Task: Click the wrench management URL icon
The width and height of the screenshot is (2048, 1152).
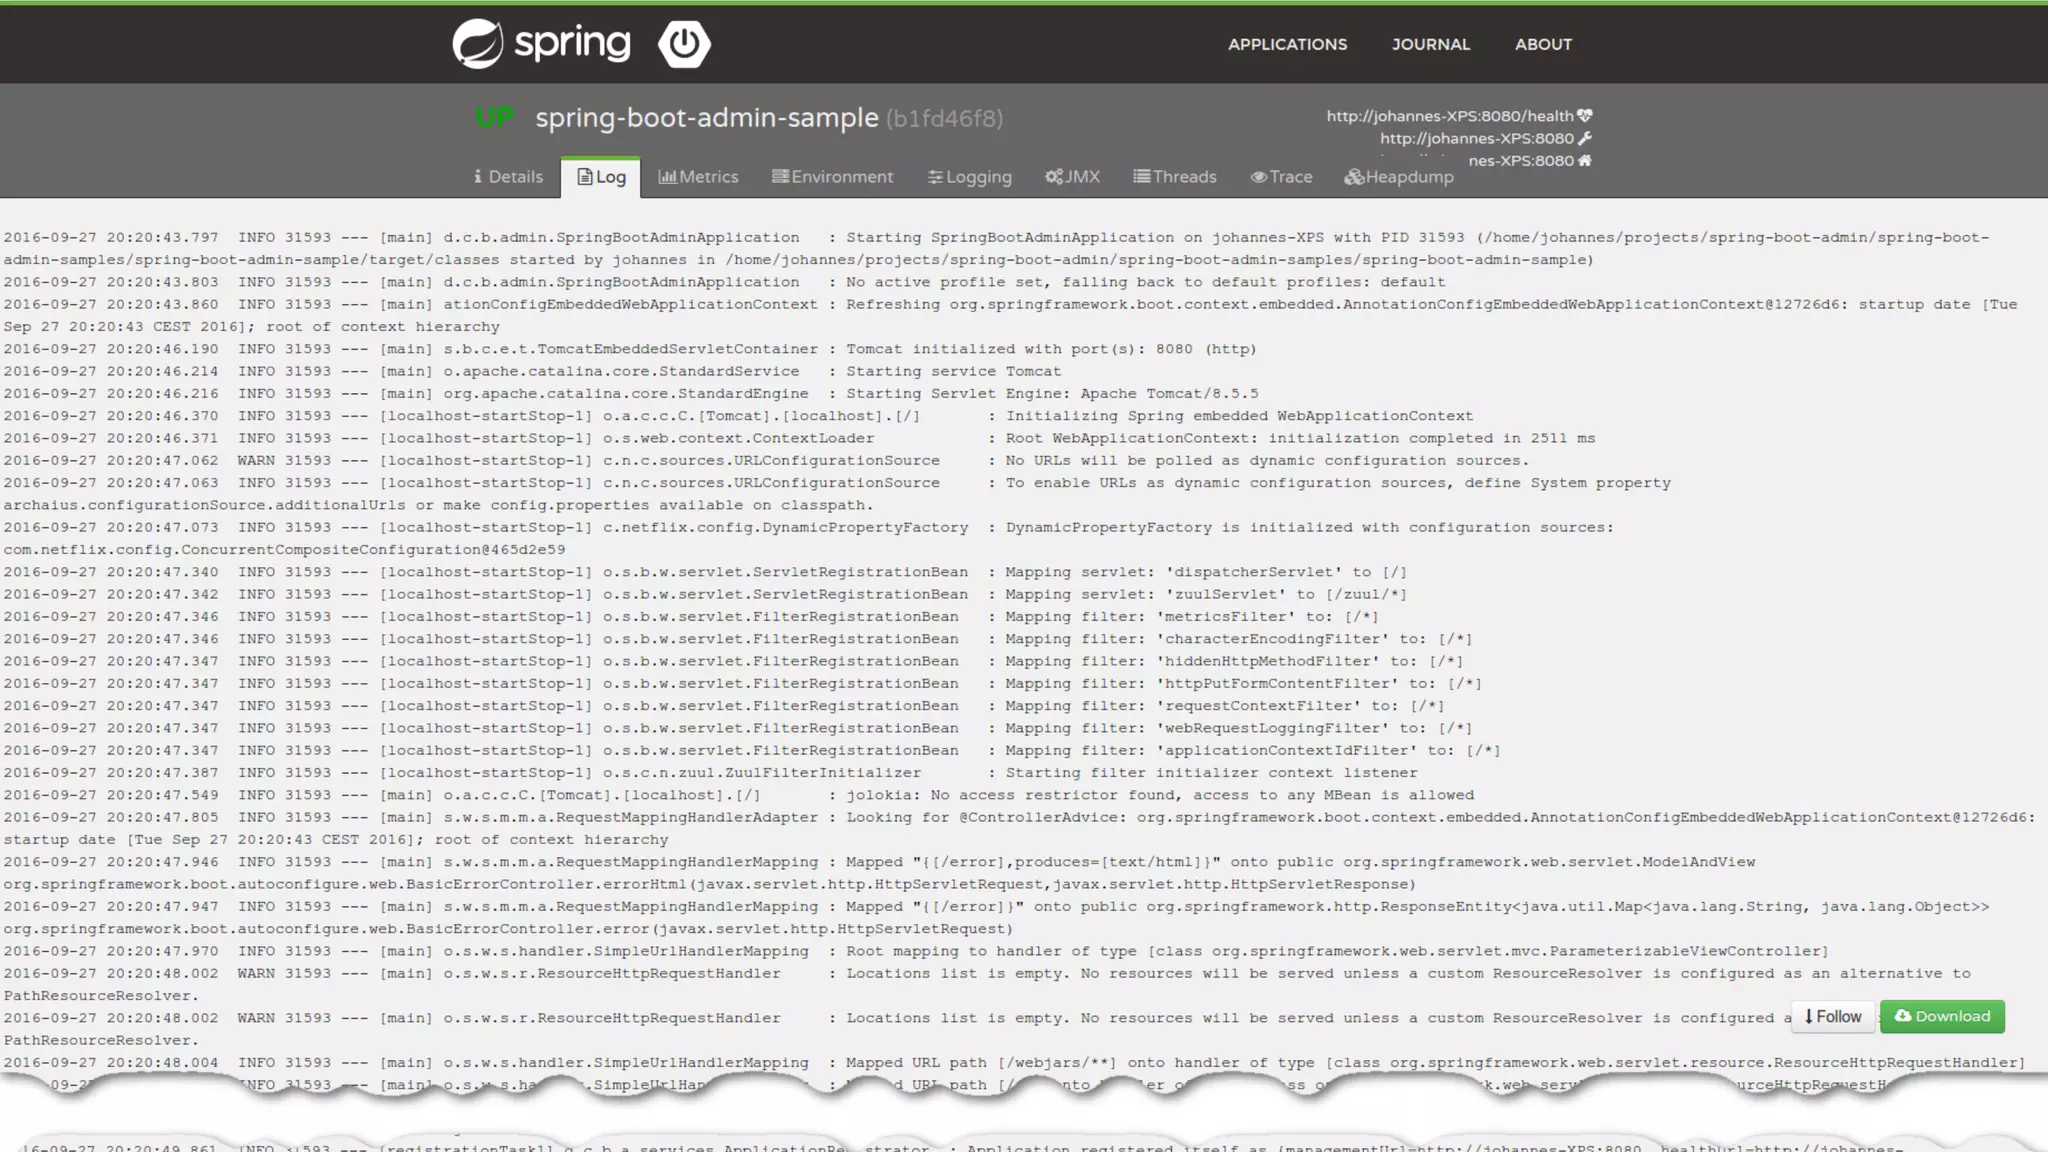Action: point(1585,138)
